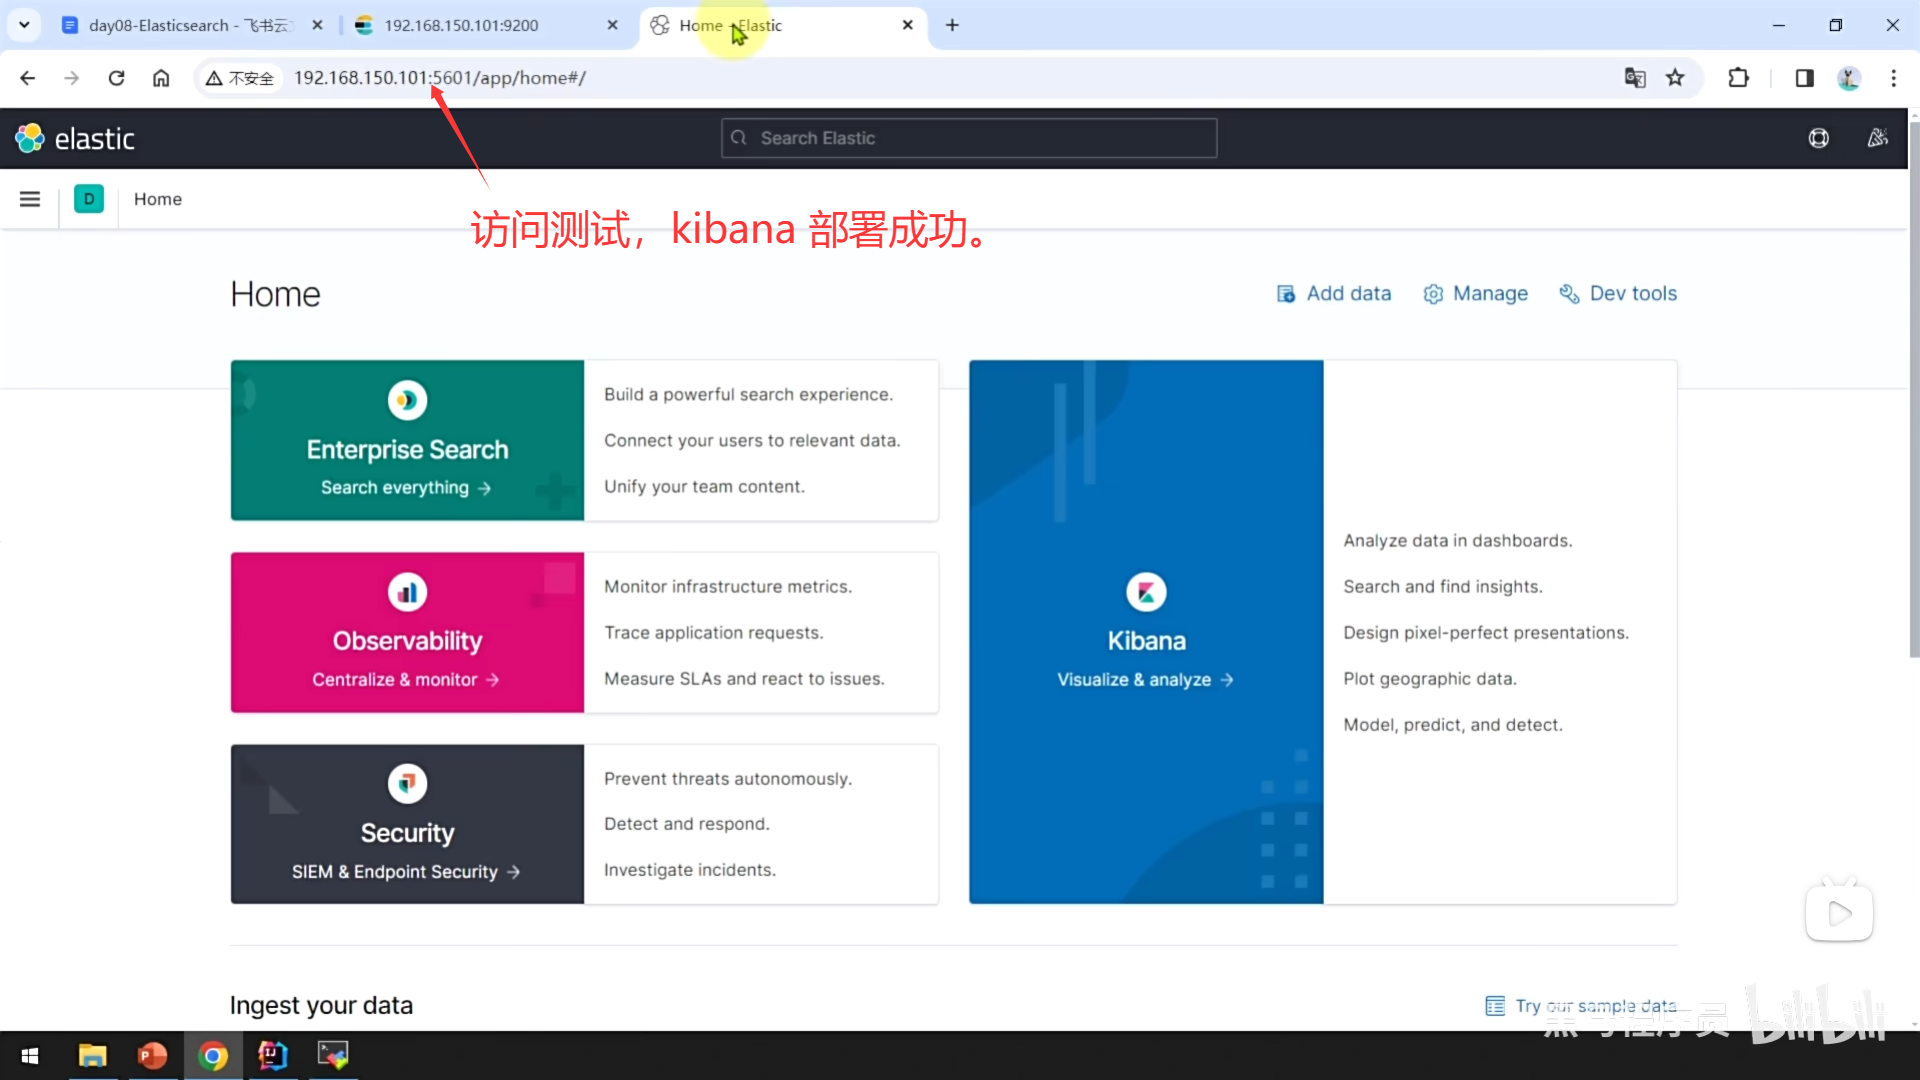Bookmark page with the star icon
This screenshot has width=1920, height=1080.
click(1675, 78)
